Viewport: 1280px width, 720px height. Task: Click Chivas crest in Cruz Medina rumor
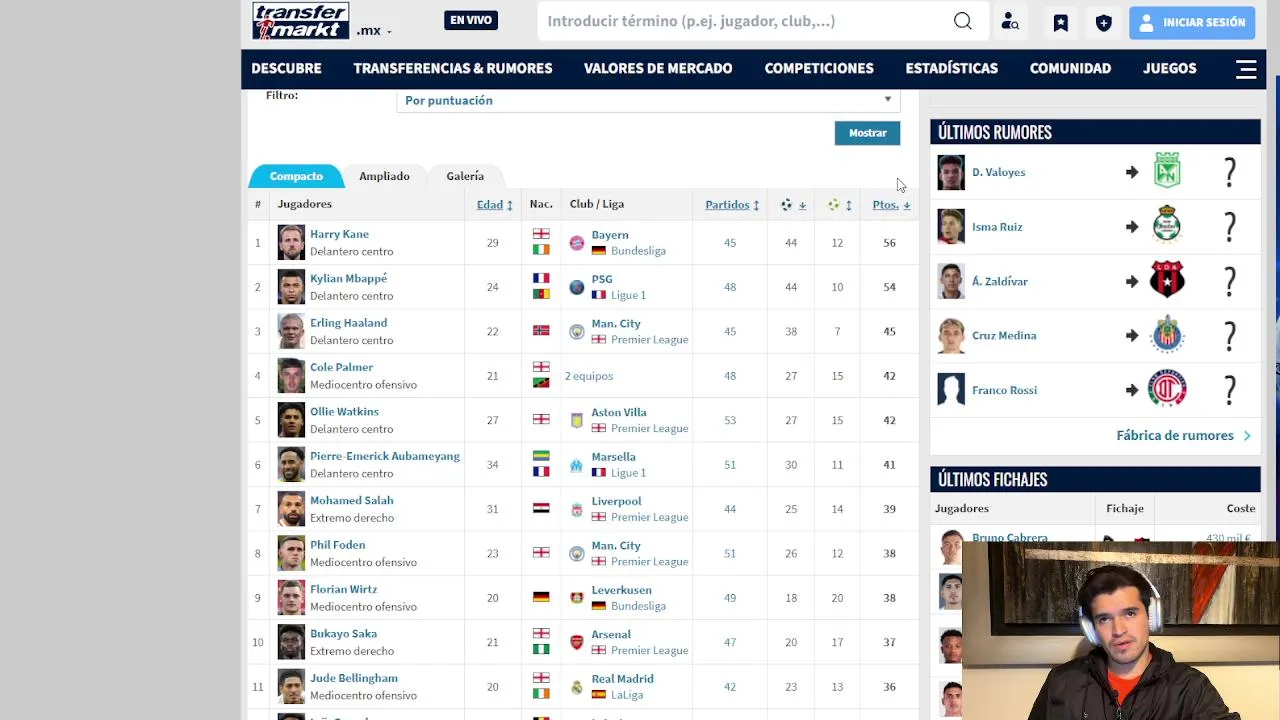point(1167,336)
